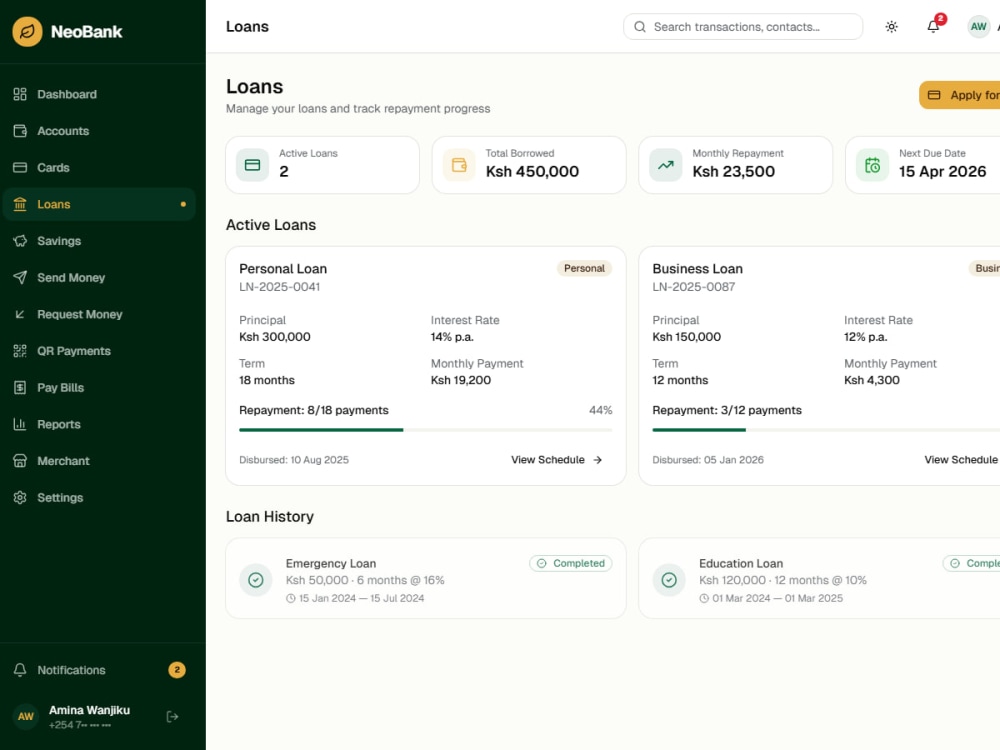Click the Pay Bills receipt icon

(20, 388)
